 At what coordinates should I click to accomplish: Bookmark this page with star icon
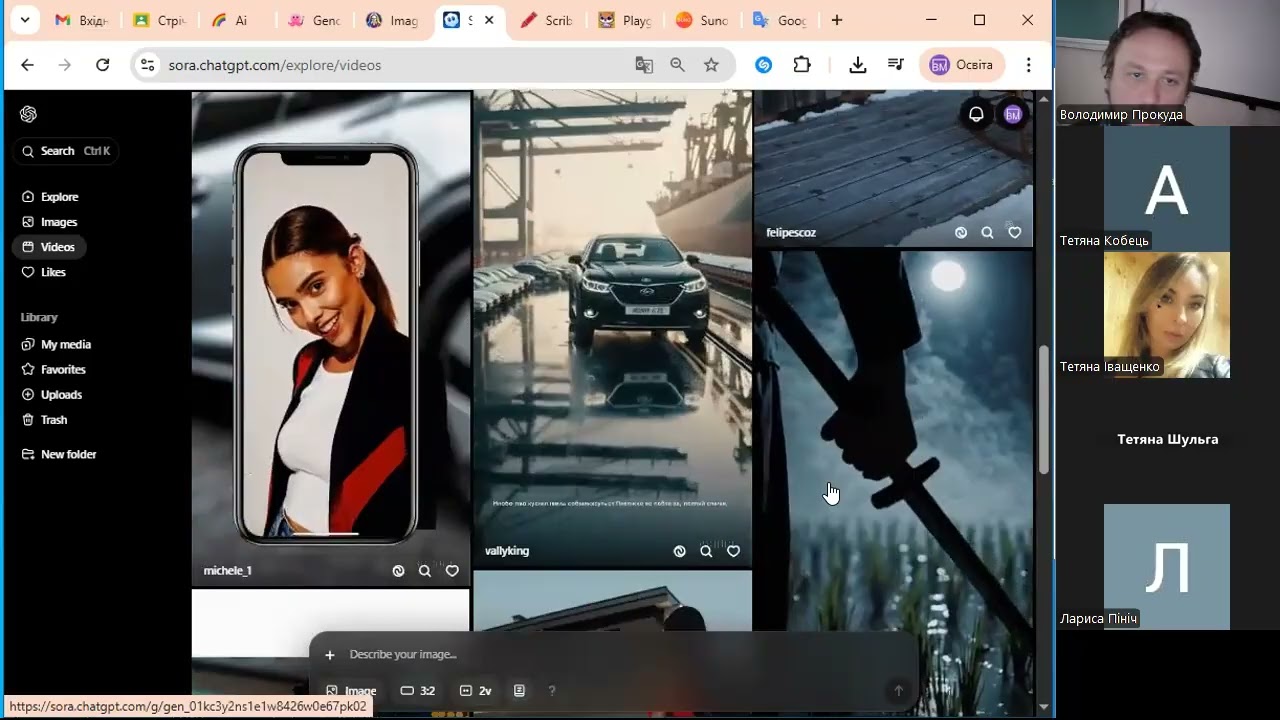(x=711, y=65)
